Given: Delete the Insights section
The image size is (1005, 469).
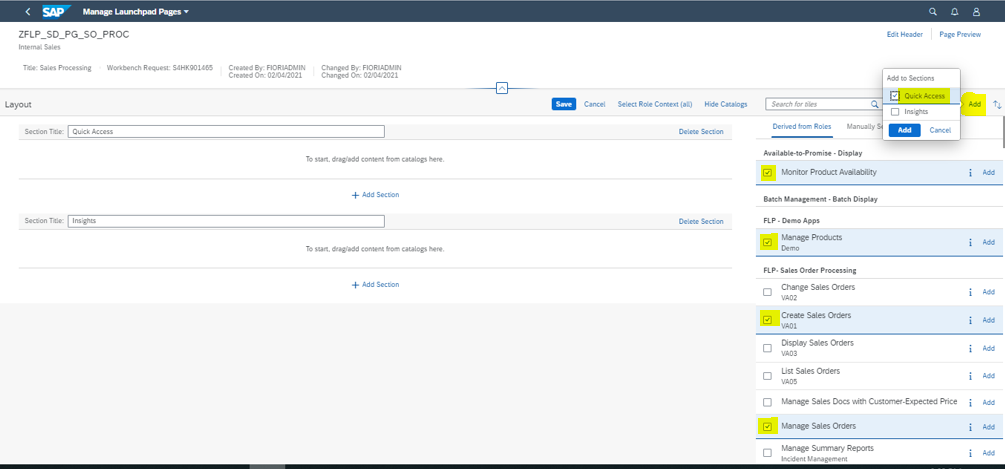Looking at the screenshot, I should click(701, 221).
